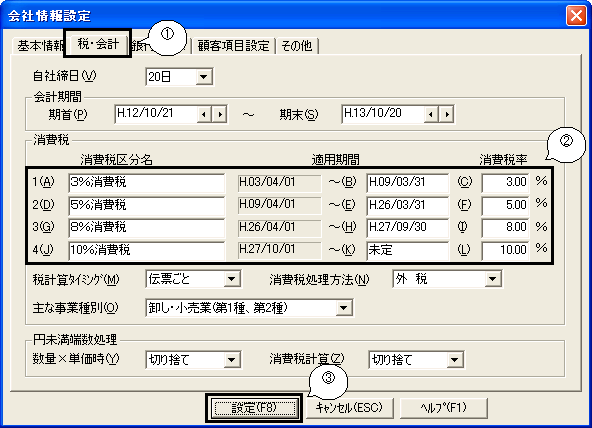This screenshot has width=592, height=428.
Task: Click the ヘルプ(F1) button
Action: click(444, 408)
